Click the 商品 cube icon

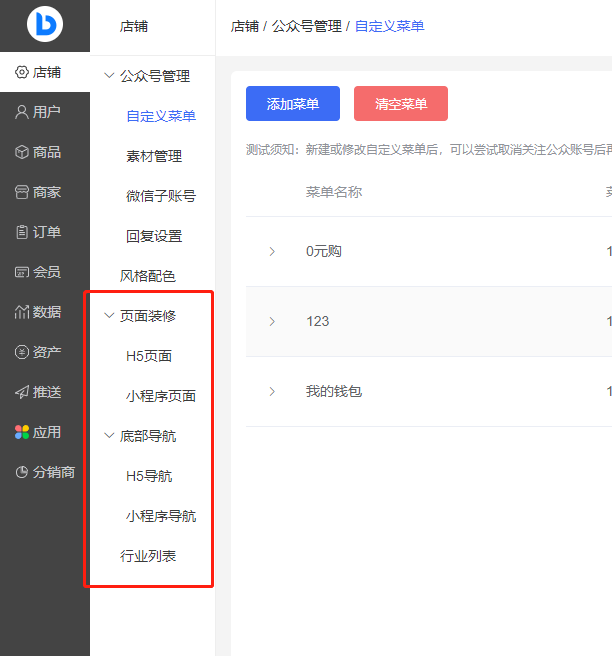point(22,152)
